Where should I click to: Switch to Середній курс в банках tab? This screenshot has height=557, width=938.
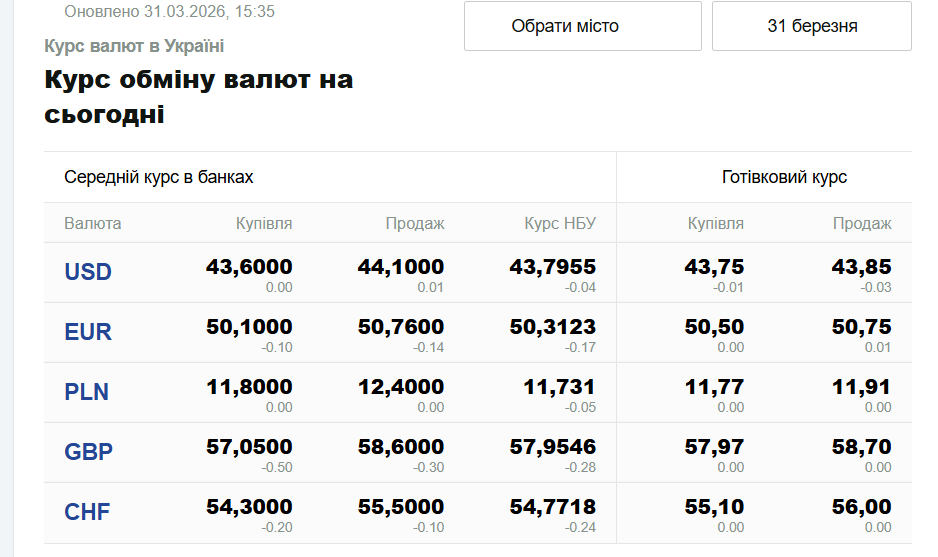(x=159, y=177)
